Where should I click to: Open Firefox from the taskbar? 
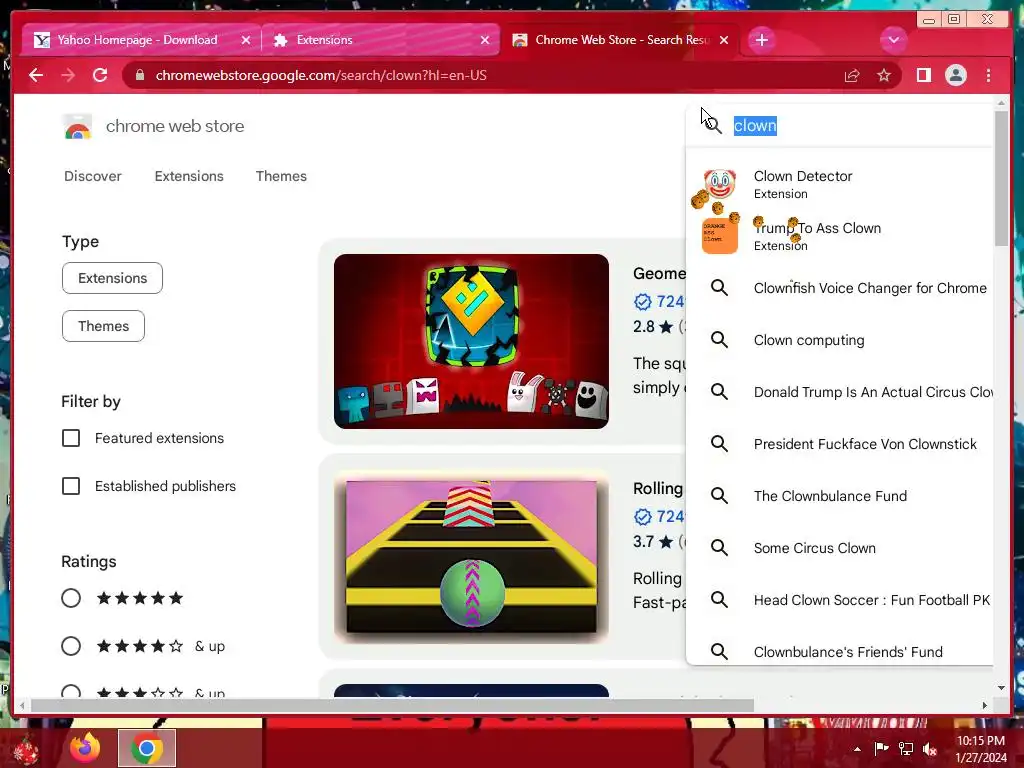tap(86, 748)
